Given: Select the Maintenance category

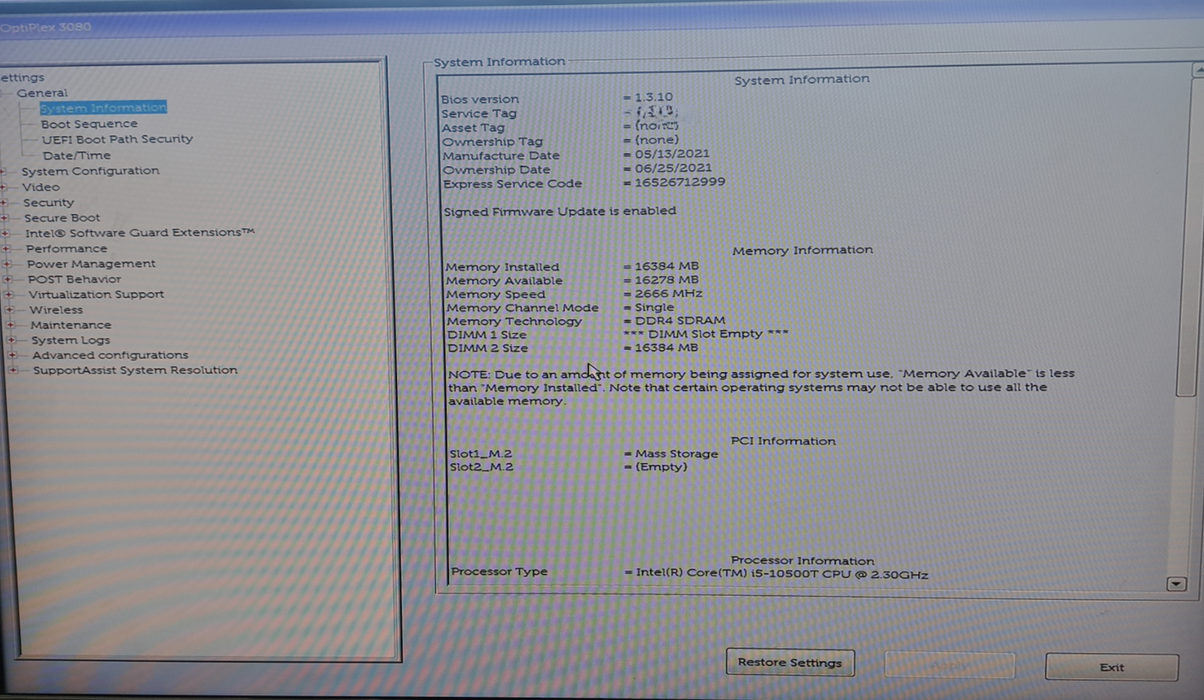Looking at the screenshot, I should 71,325.
